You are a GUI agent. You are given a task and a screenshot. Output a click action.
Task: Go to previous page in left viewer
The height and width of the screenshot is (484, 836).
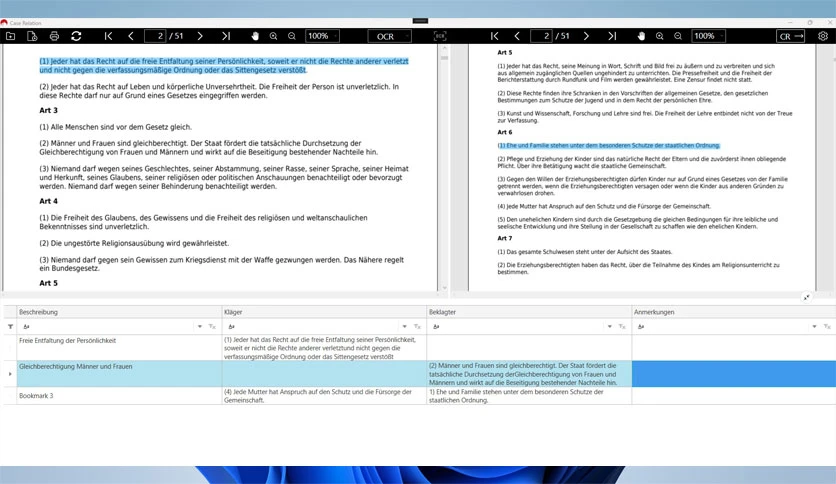(x=131, y=36)
